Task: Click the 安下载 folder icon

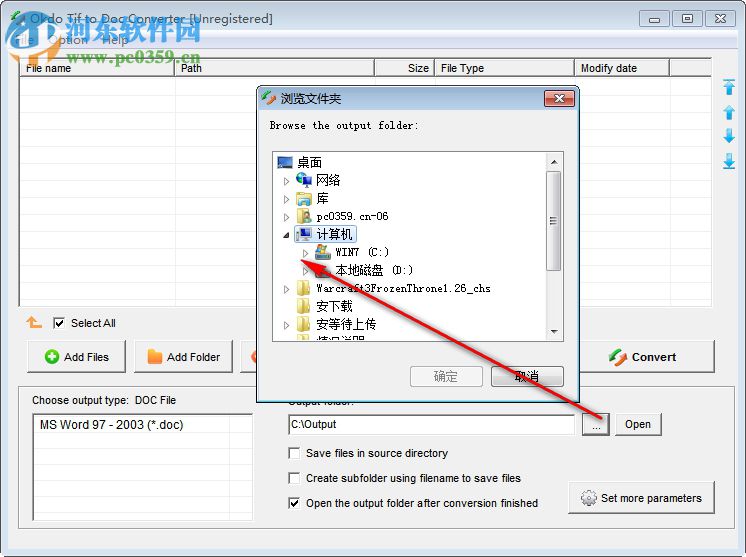Action: [304, 306]
